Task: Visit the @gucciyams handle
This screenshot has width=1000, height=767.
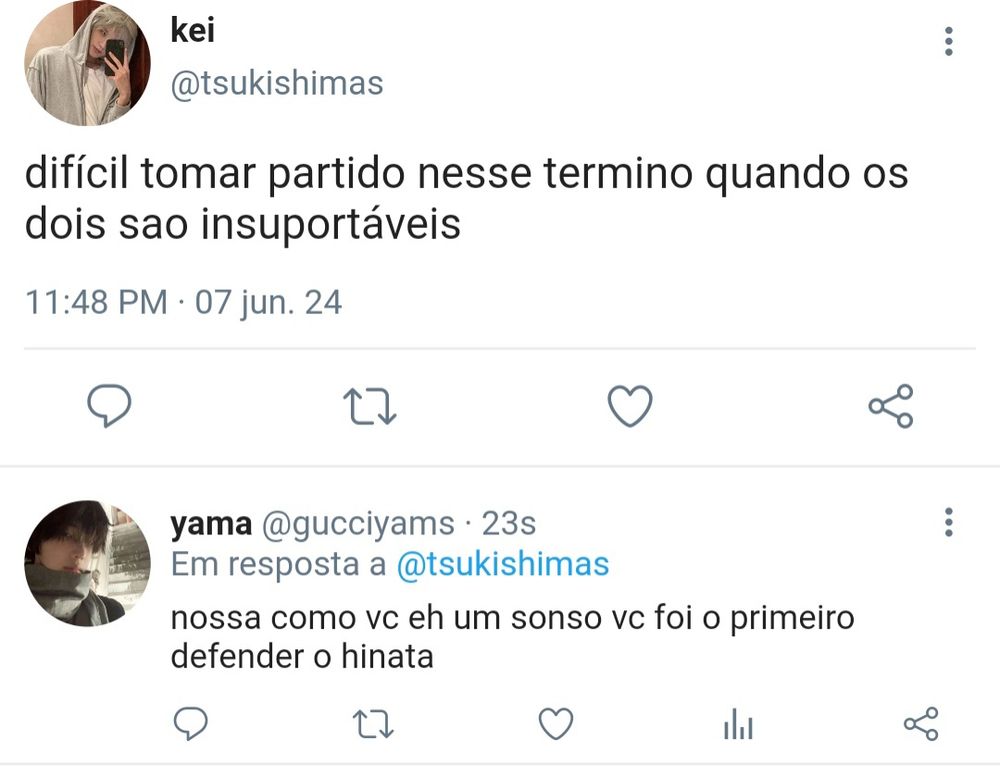Action: click(x=357, y=524)
